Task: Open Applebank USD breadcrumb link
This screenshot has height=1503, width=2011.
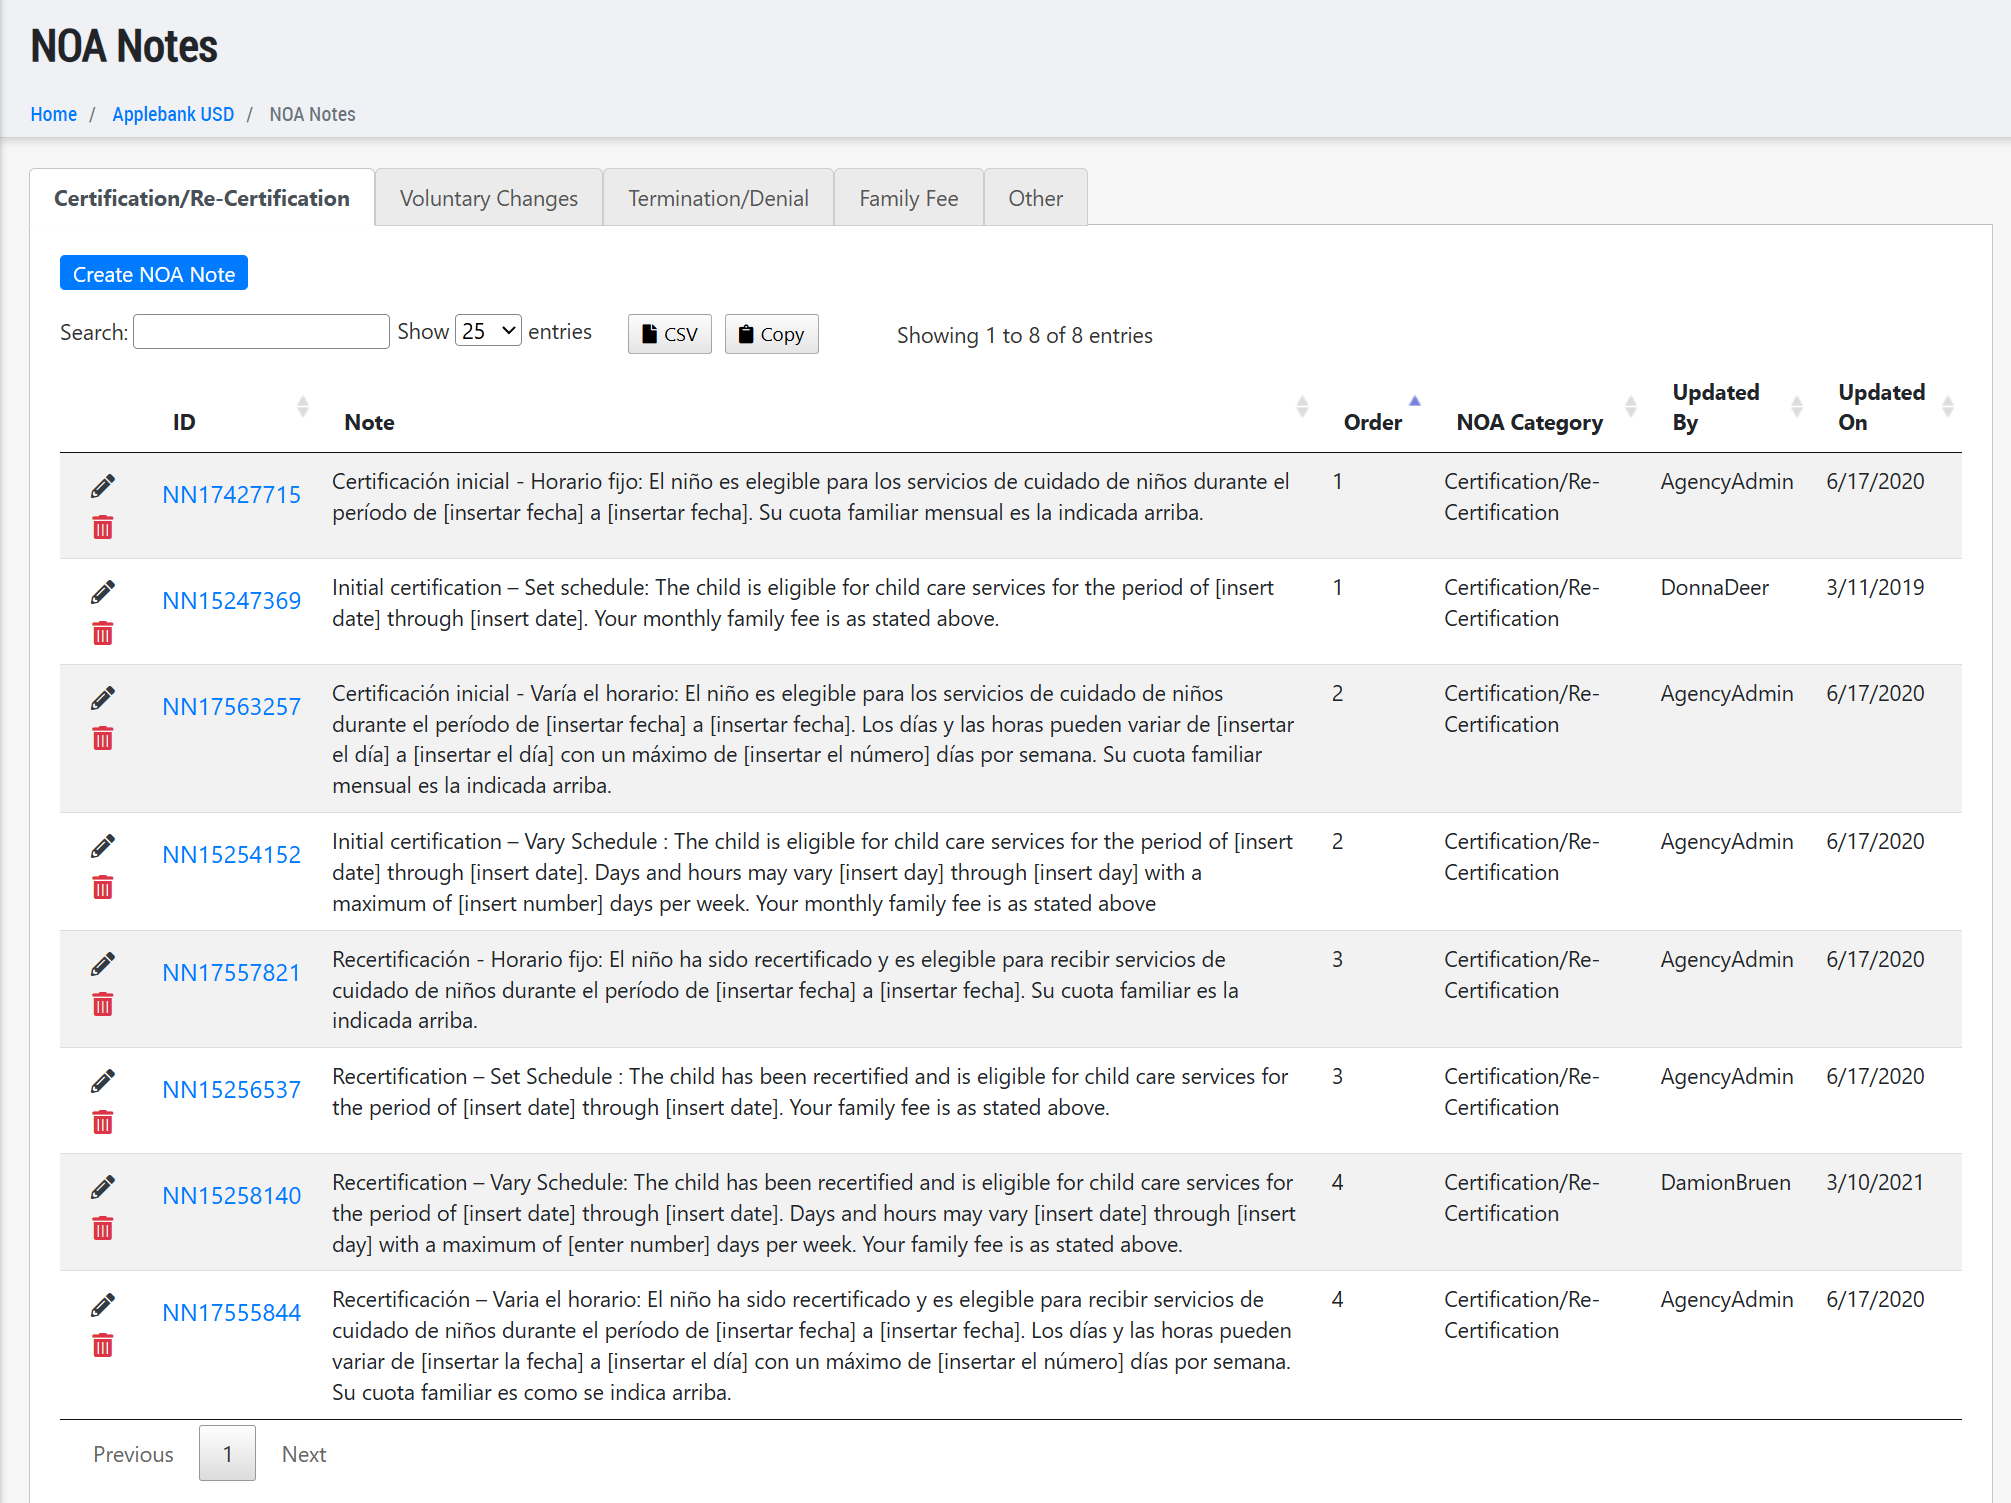Action: [x=173, y=114]
